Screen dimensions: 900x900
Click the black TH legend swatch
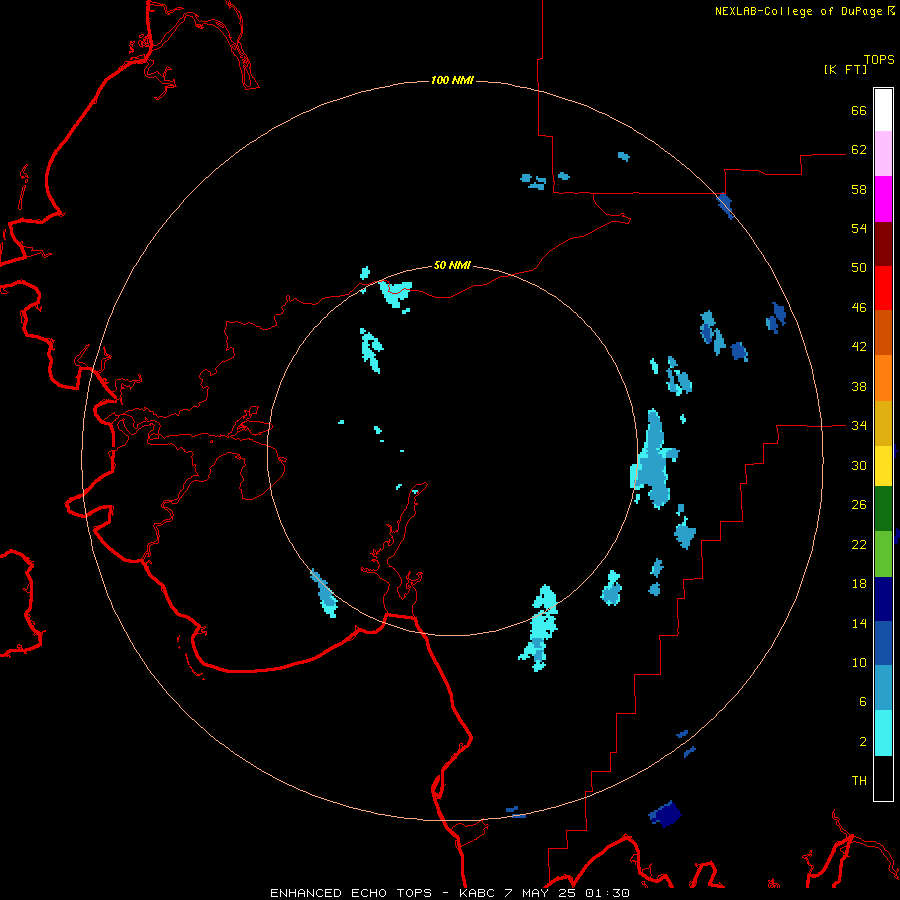pyautogui.click(x=883, y=778)
